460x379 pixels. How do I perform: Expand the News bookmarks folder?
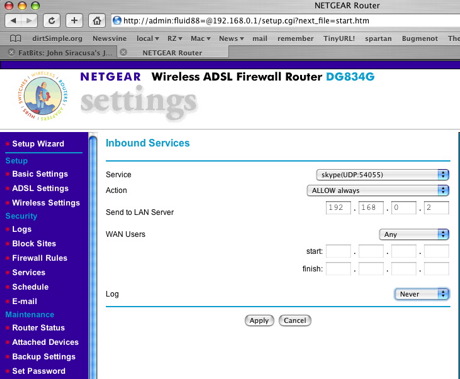click(231, 38)
